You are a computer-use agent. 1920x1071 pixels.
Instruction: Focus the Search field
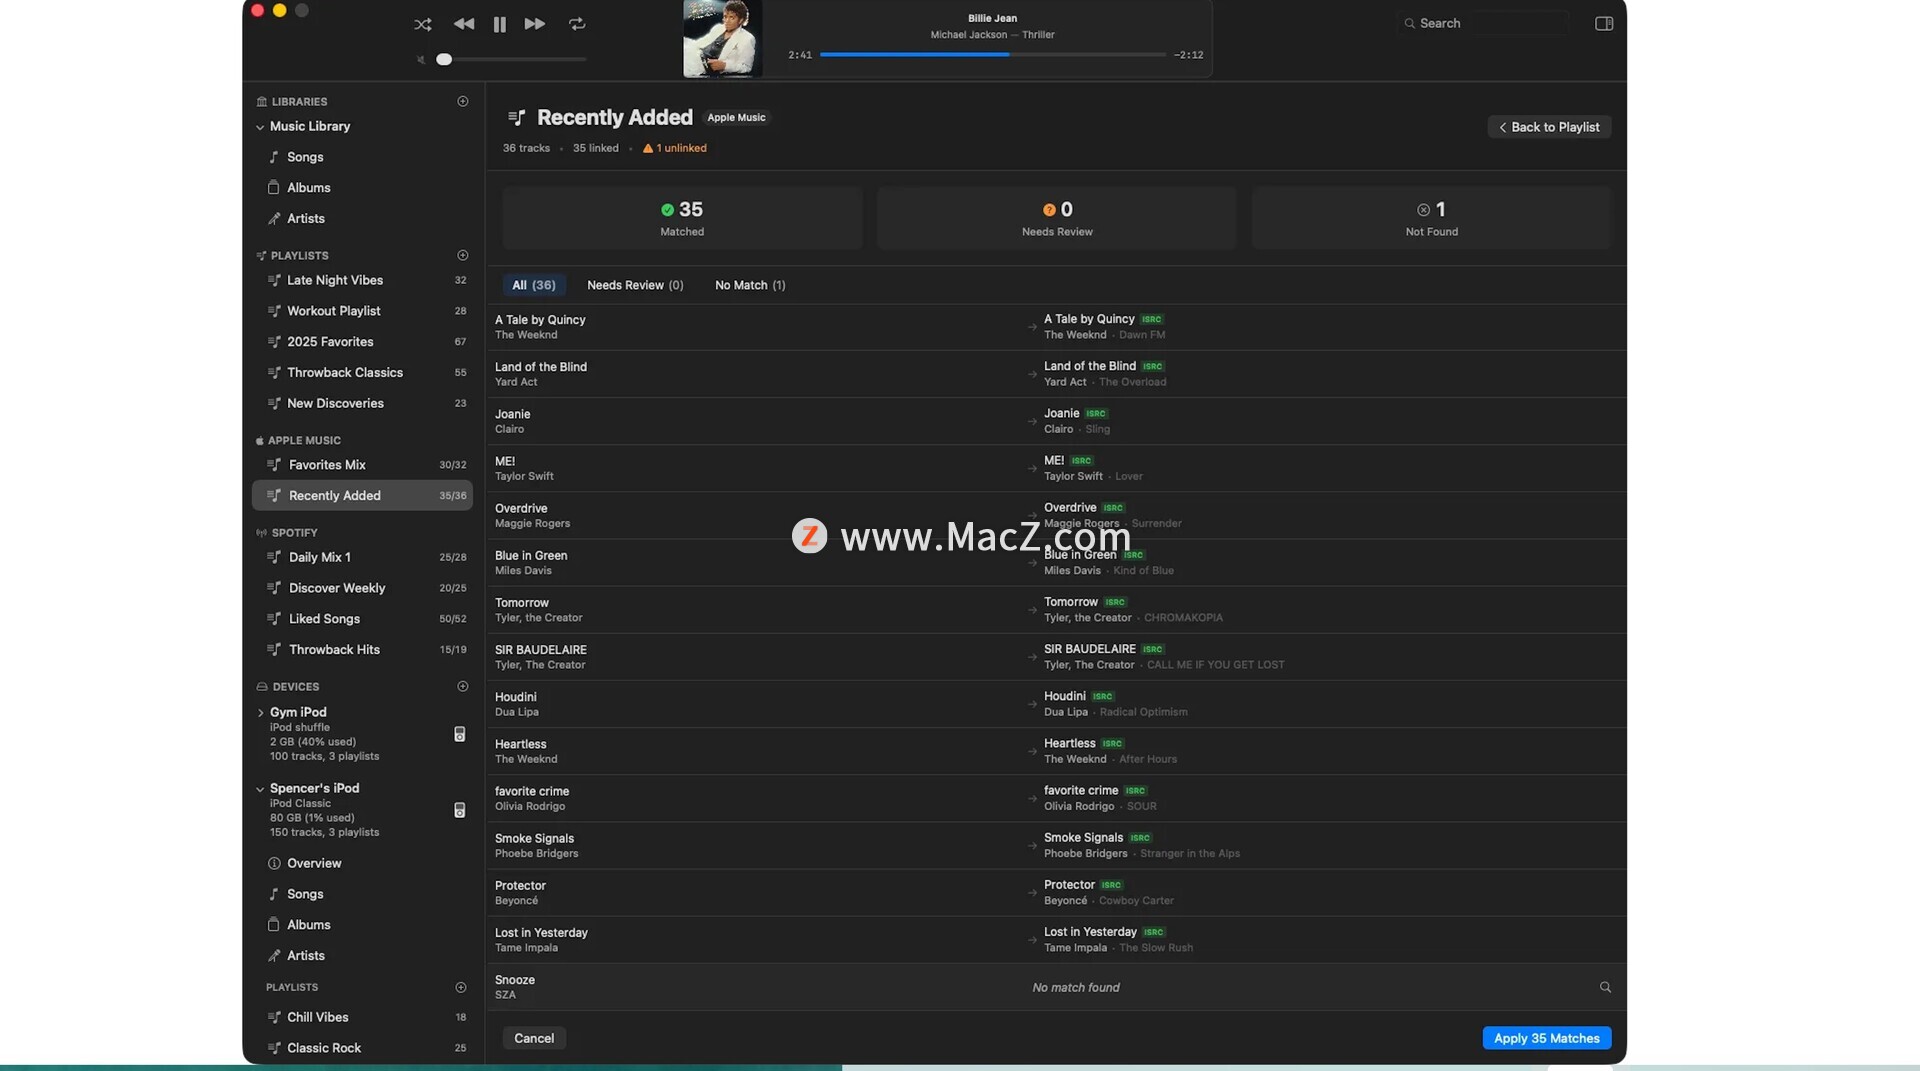(x=1483, y=23)
